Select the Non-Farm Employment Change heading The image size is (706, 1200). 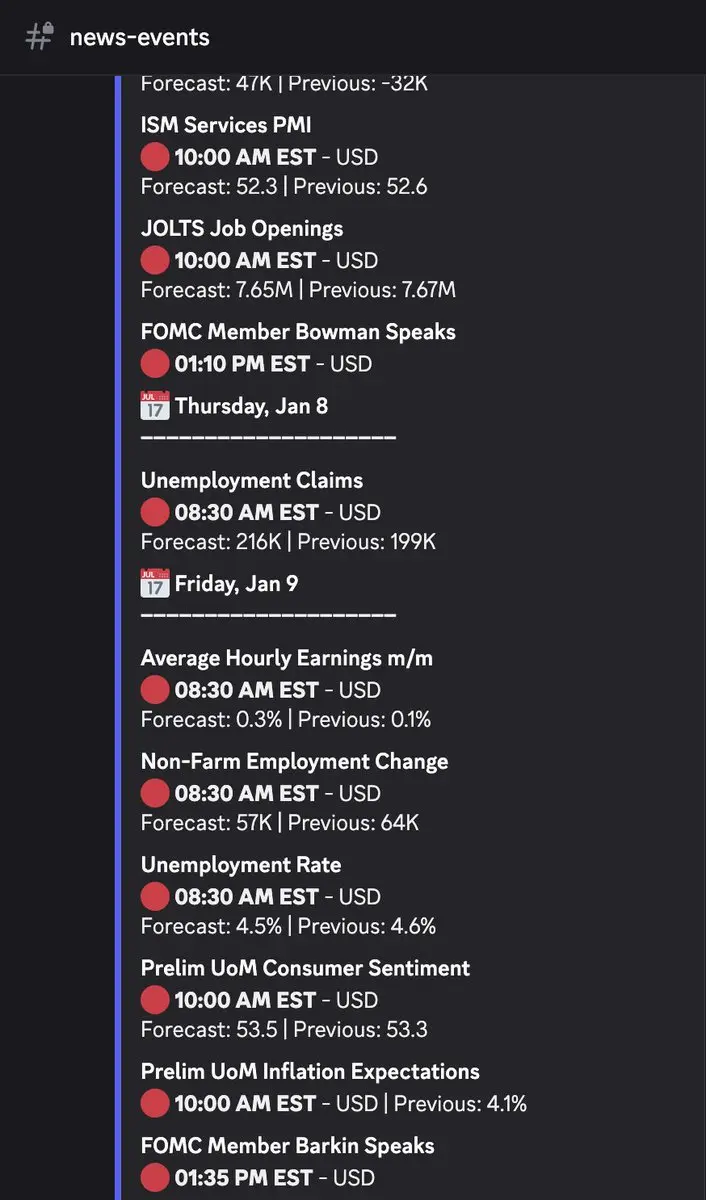click(x=294, y=762)
